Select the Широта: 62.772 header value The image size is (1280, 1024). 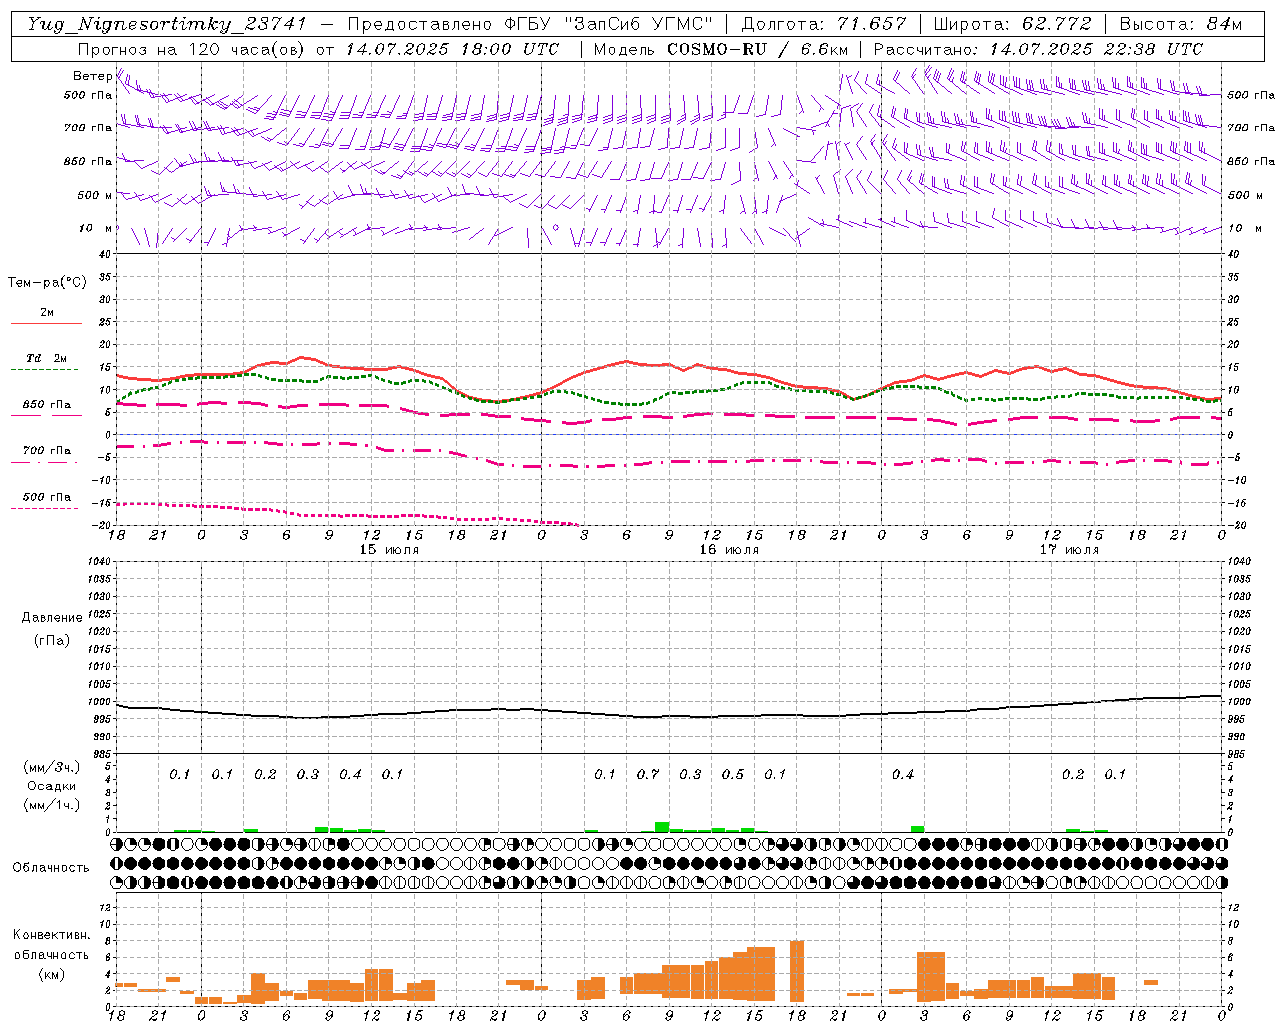pos(1012,24)
